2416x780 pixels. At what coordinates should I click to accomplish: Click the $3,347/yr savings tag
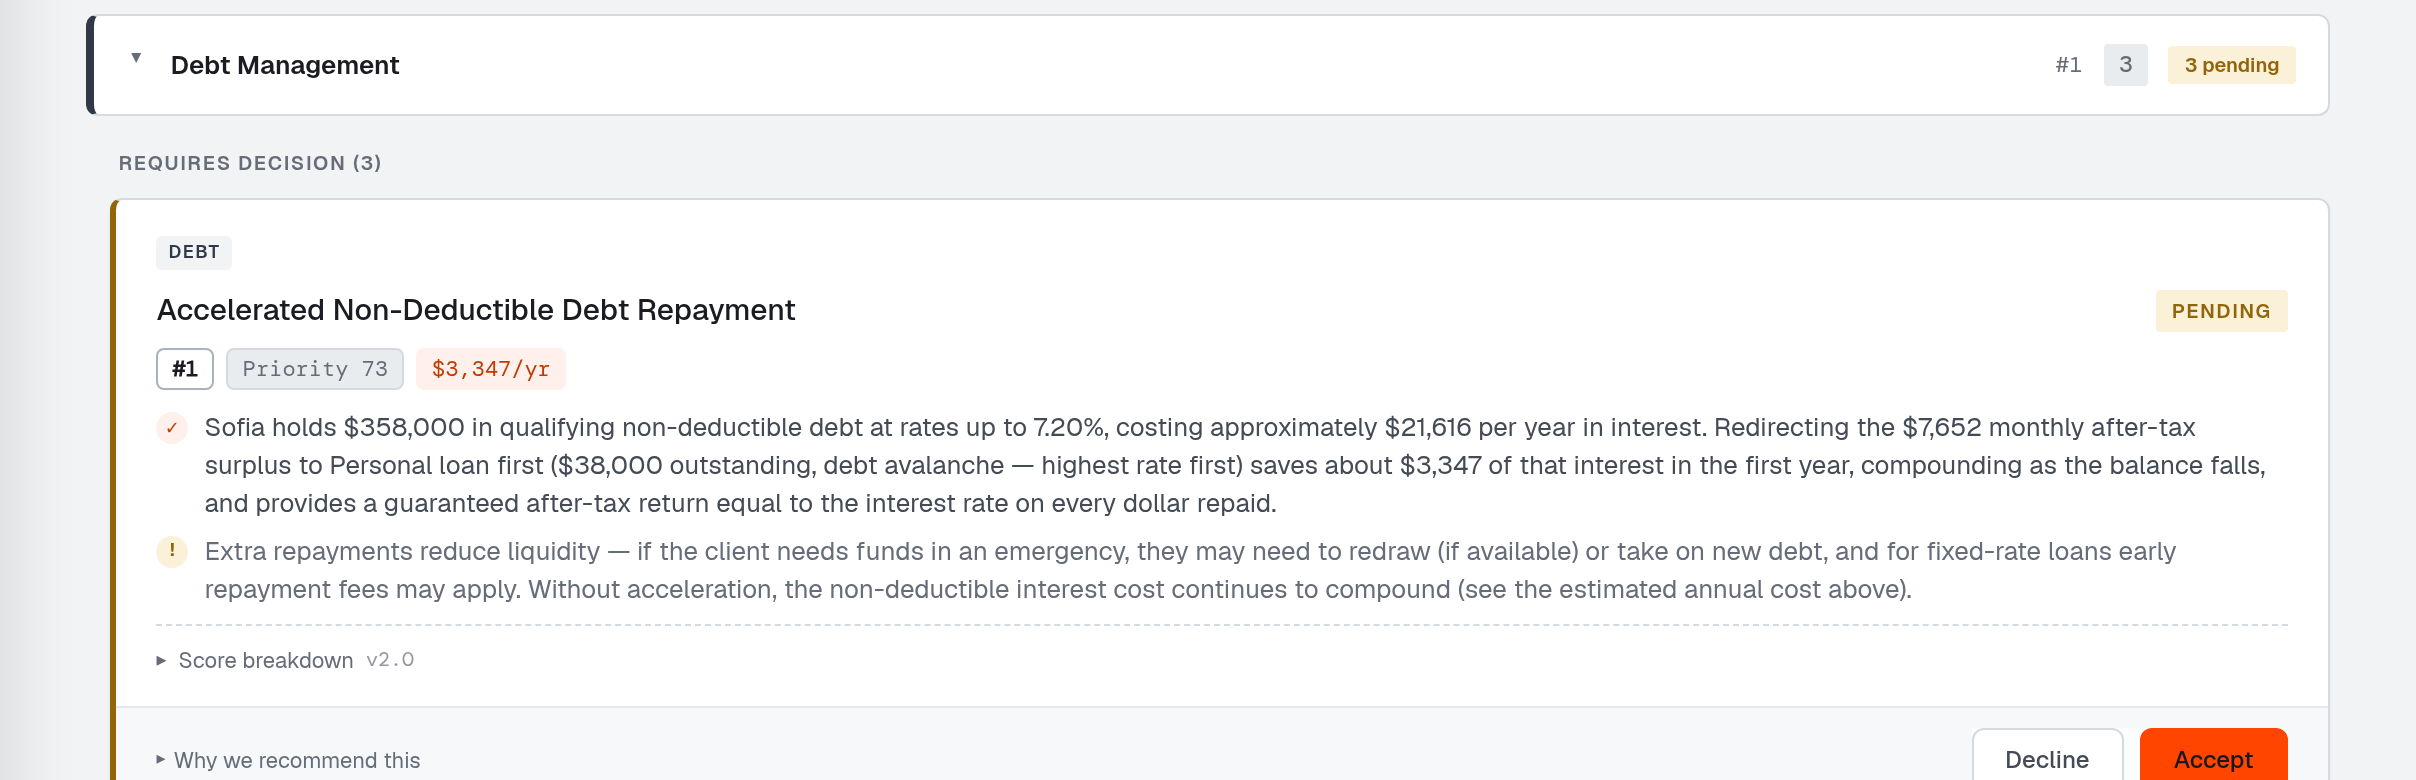point(491,369)
